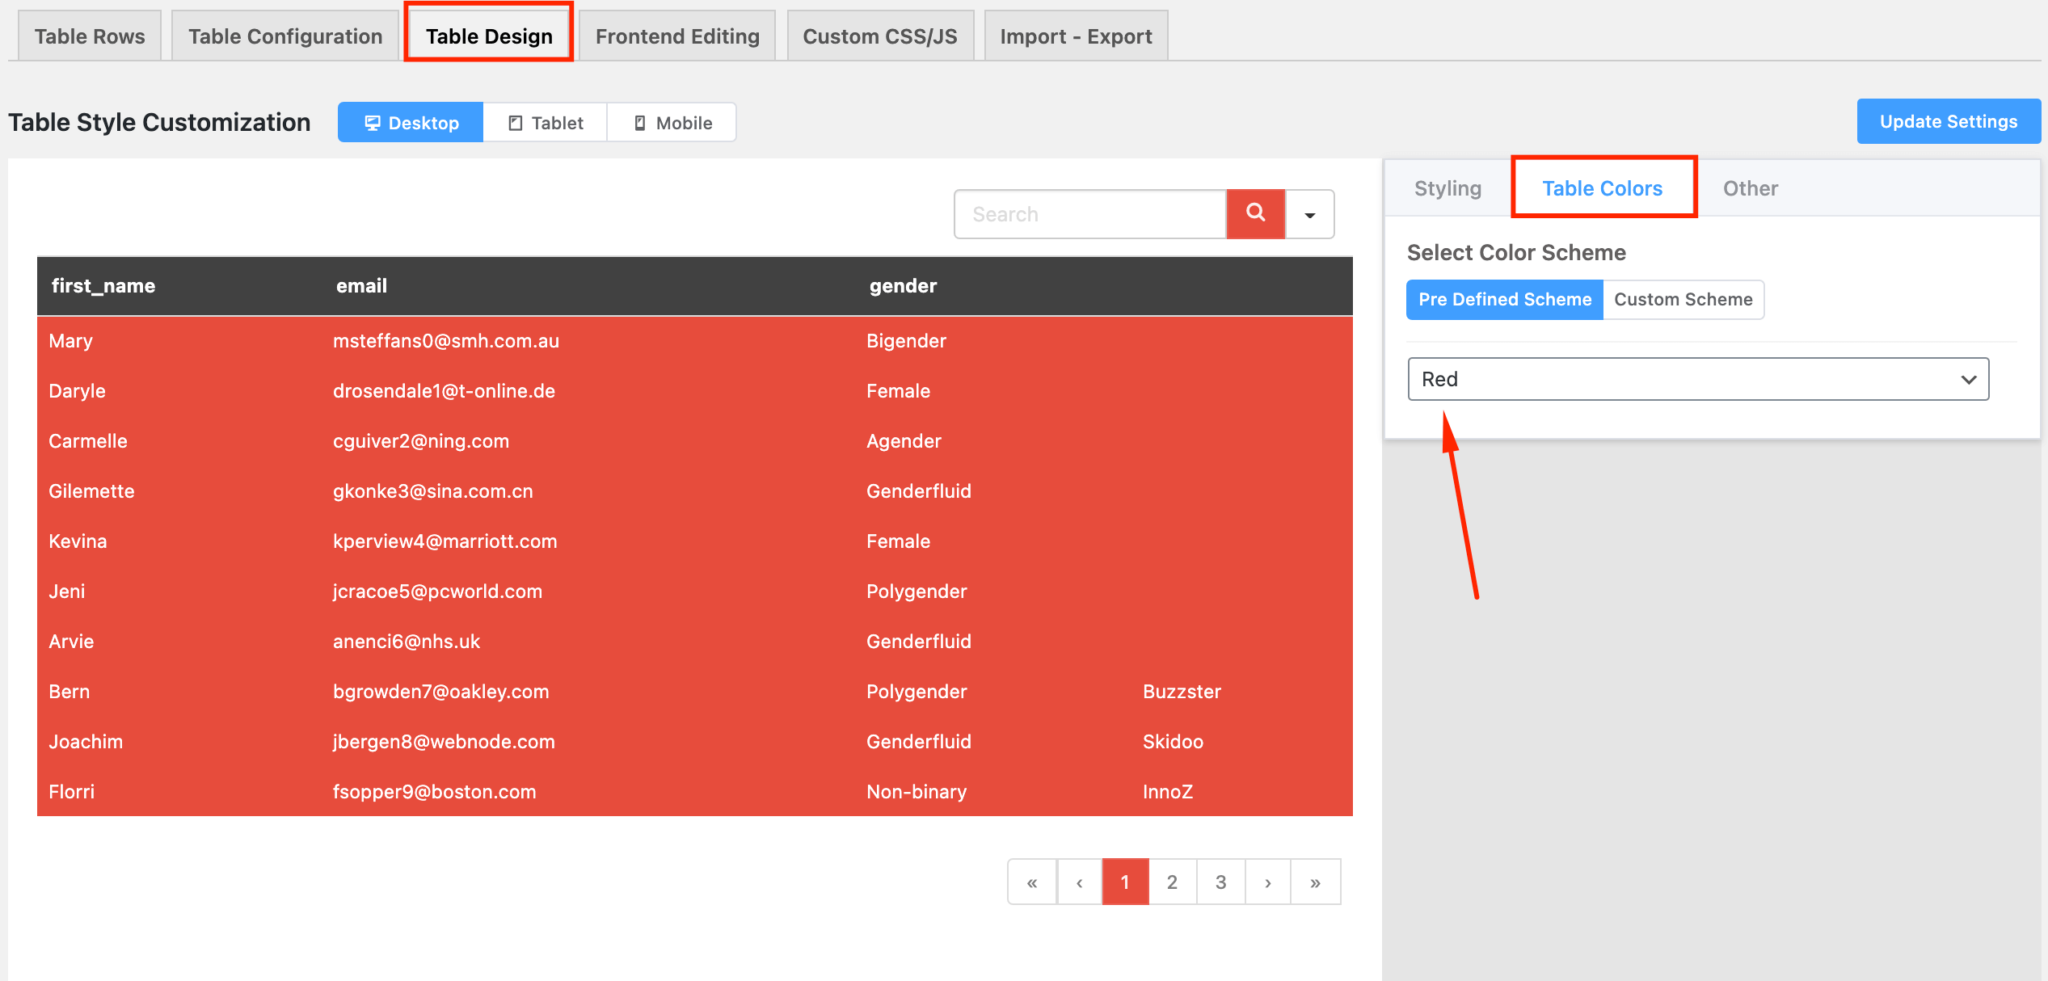
Task: Click the search magnifier icon
Action: coord(1255,213)
